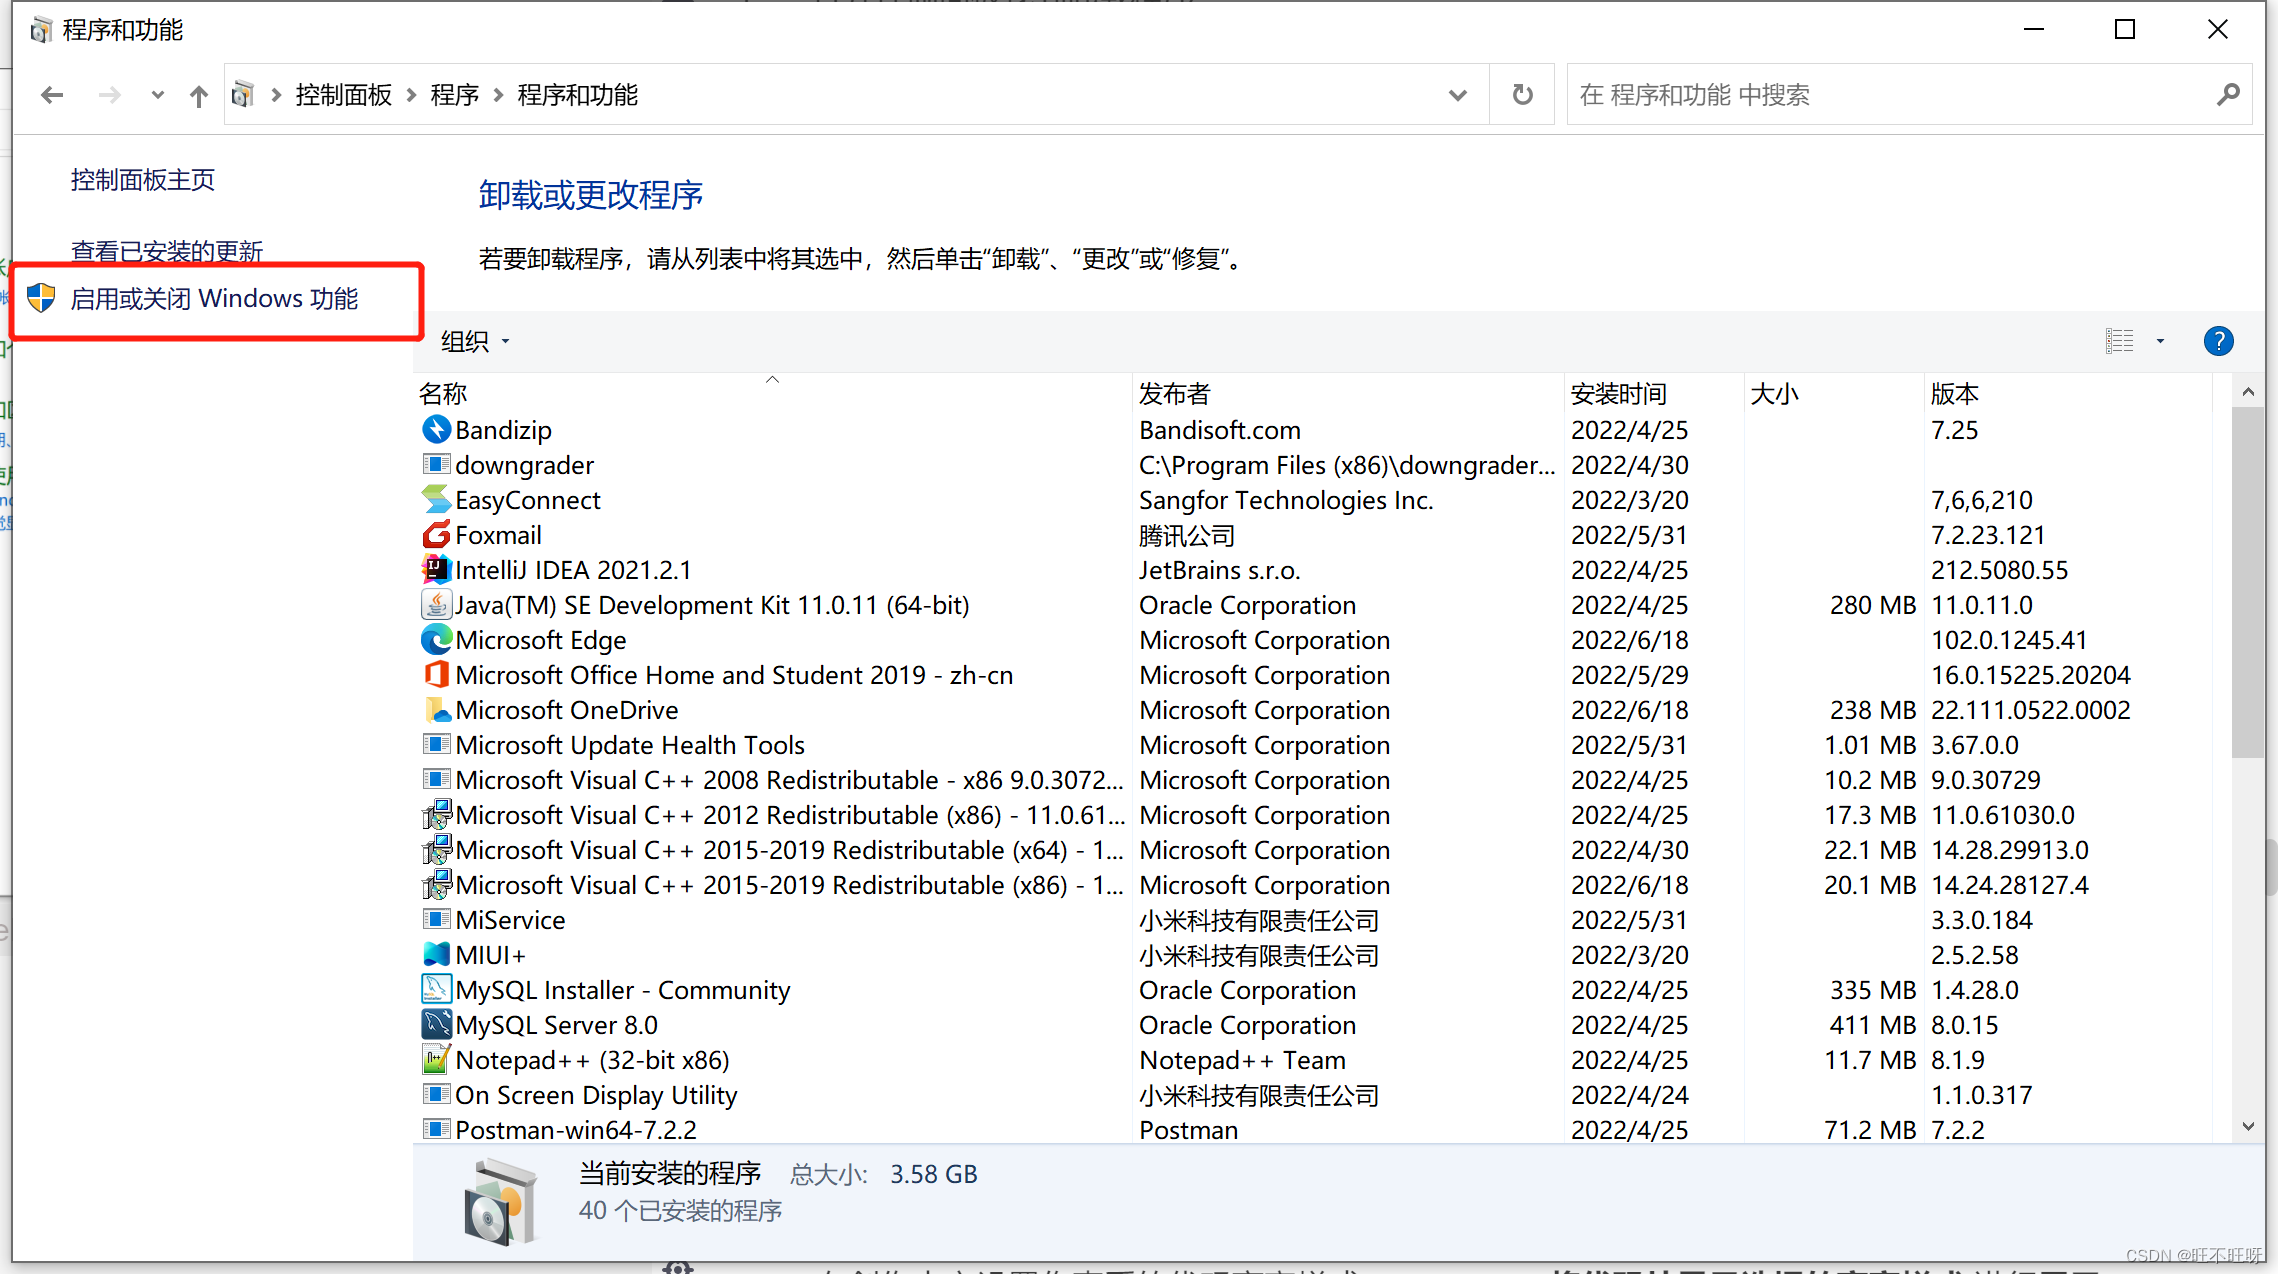Screen dimensions: 2278x1274
Task: Click the On Screen Display Utility icon
Action: pos(436,1095)
